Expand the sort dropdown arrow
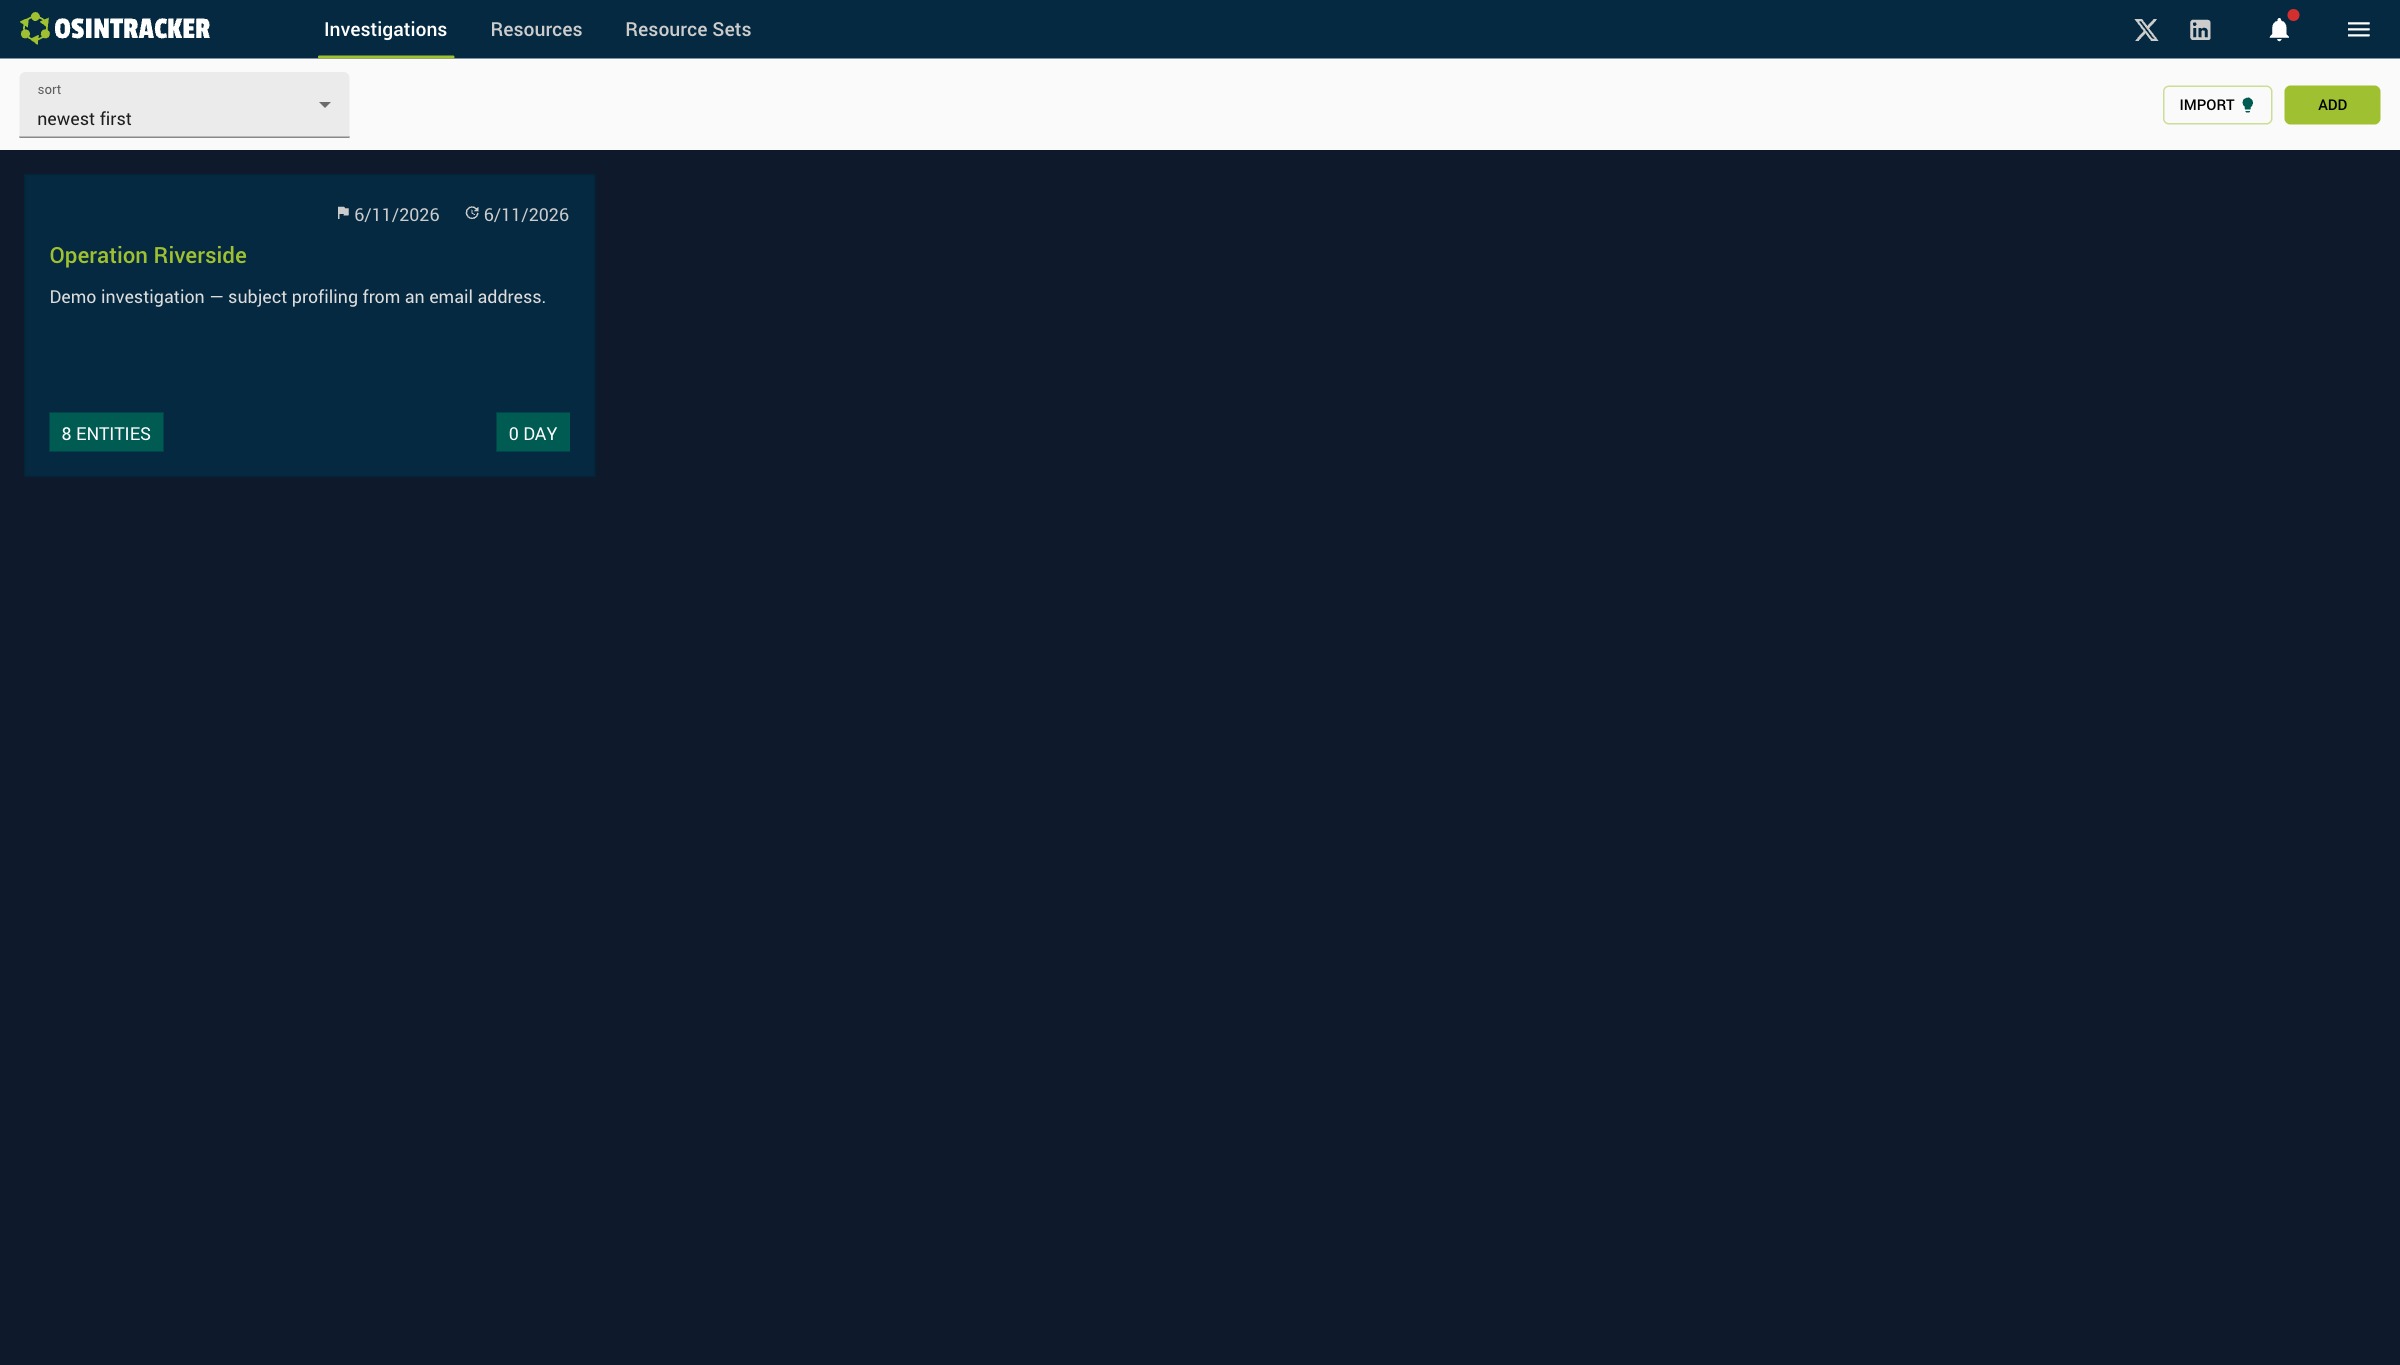This screenshot has width=2400, height=1365. click(x=324, y=105)
